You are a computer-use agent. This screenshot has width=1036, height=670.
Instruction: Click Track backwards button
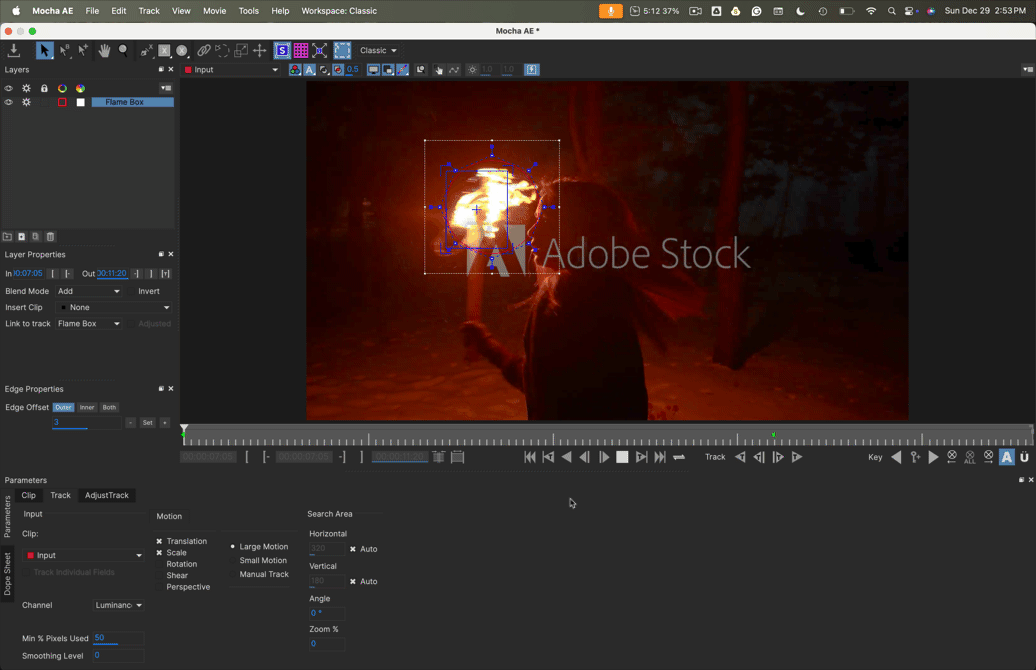point(741,457)
